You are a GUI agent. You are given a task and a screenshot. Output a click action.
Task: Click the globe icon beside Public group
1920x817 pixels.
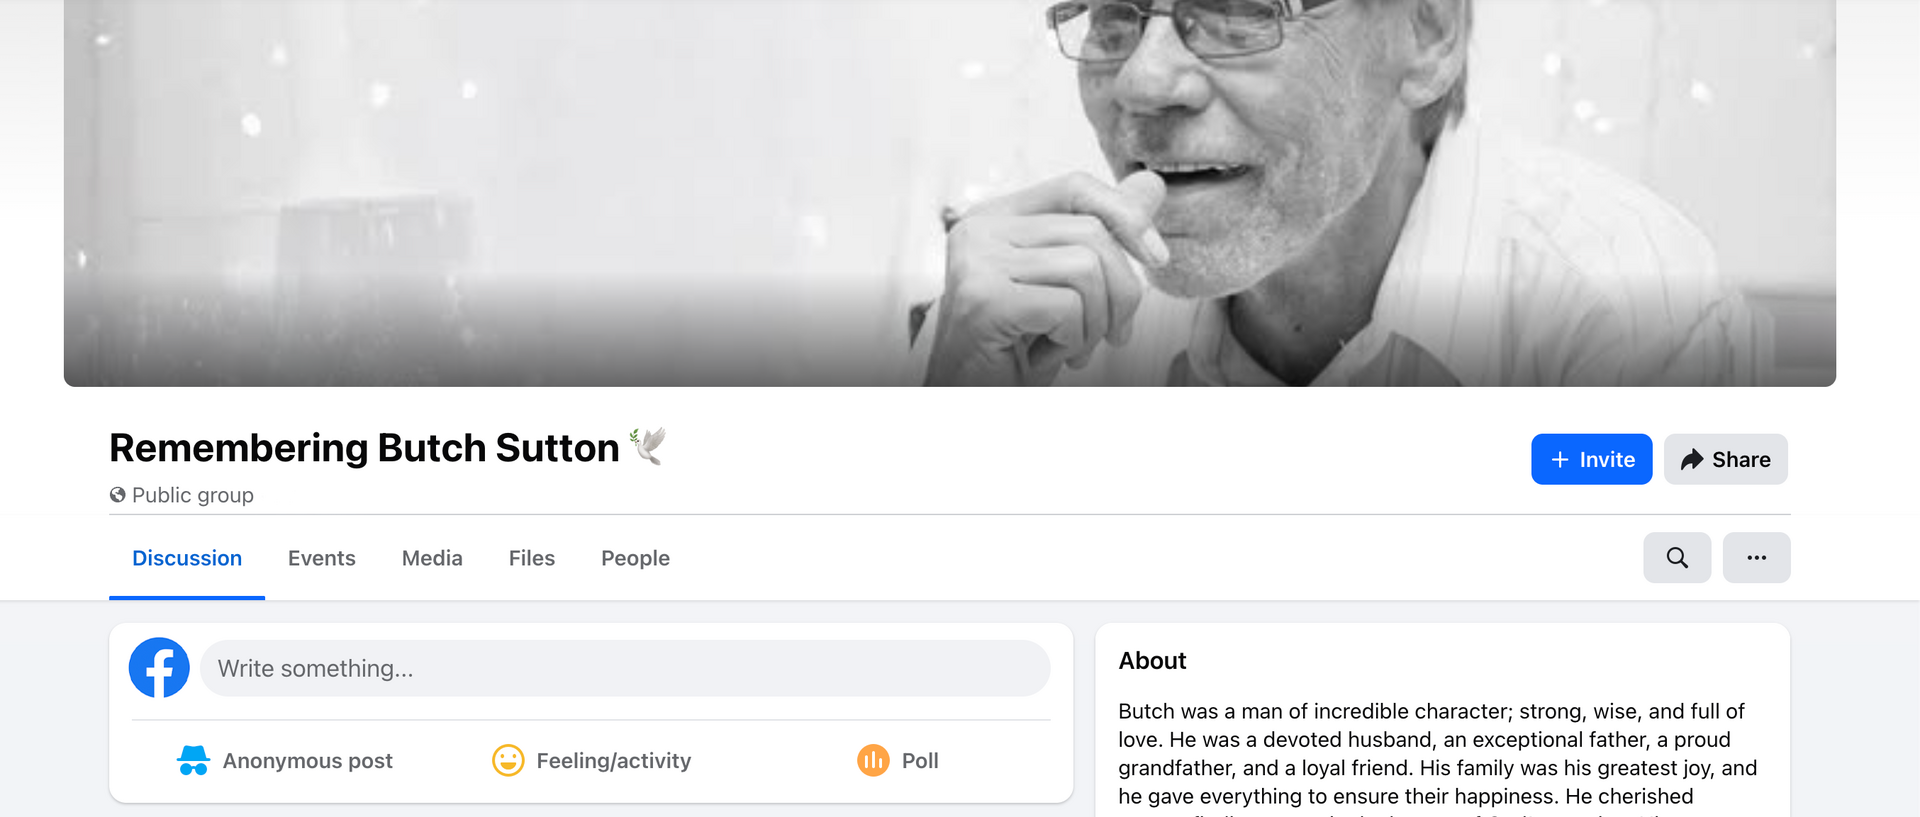click(118, 495)
